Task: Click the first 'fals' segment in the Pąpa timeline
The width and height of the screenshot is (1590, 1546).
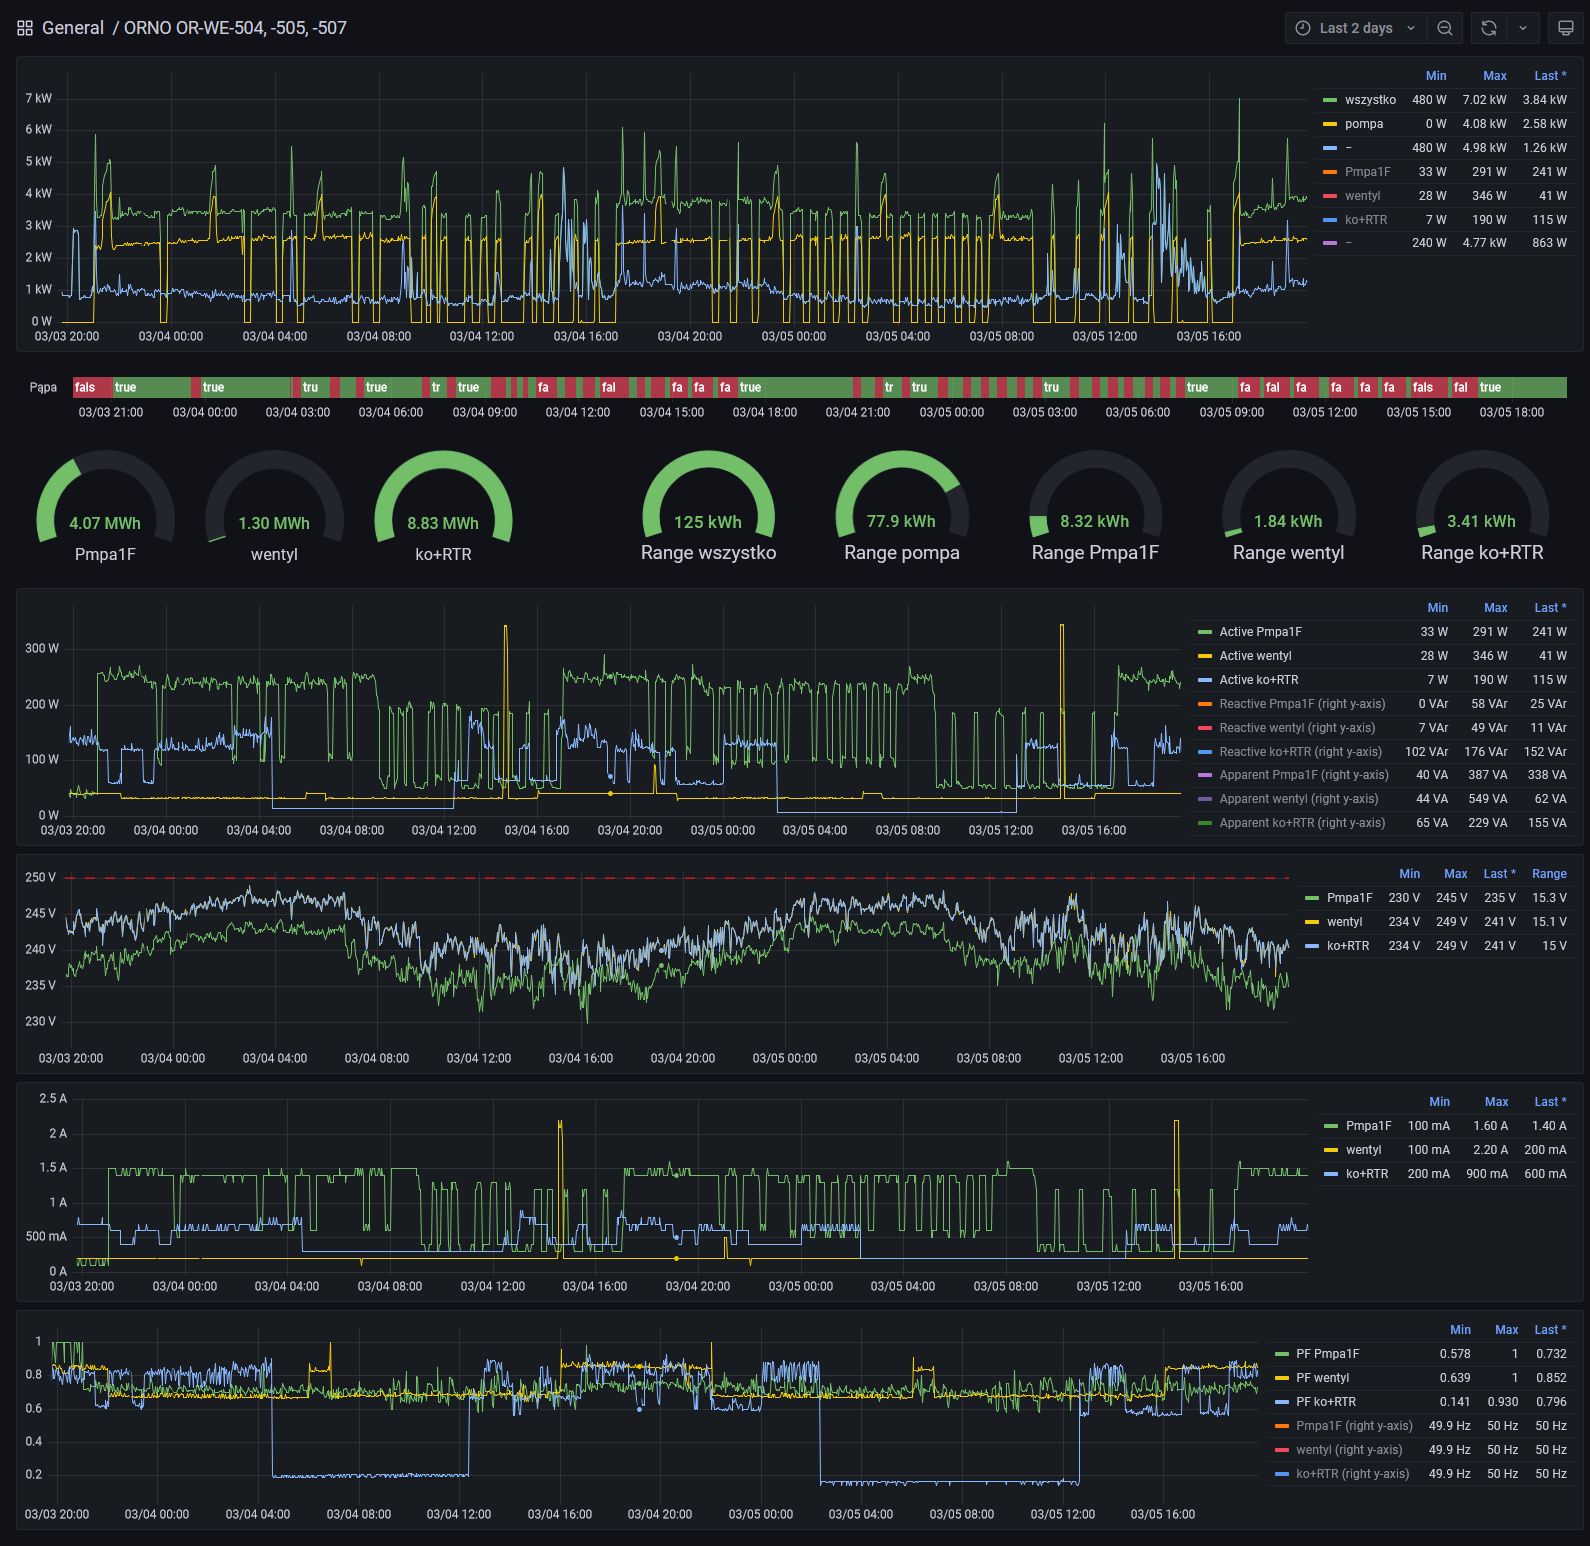Action: [85, 388]
